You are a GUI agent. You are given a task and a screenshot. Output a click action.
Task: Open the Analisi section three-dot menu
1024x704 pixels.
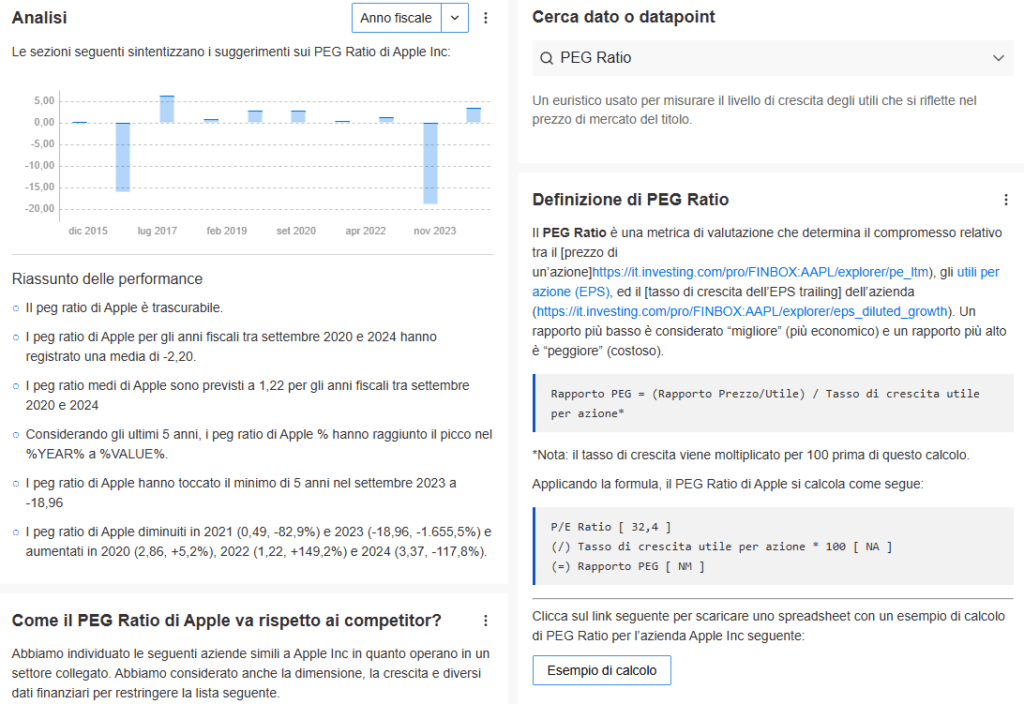[485, 18]
